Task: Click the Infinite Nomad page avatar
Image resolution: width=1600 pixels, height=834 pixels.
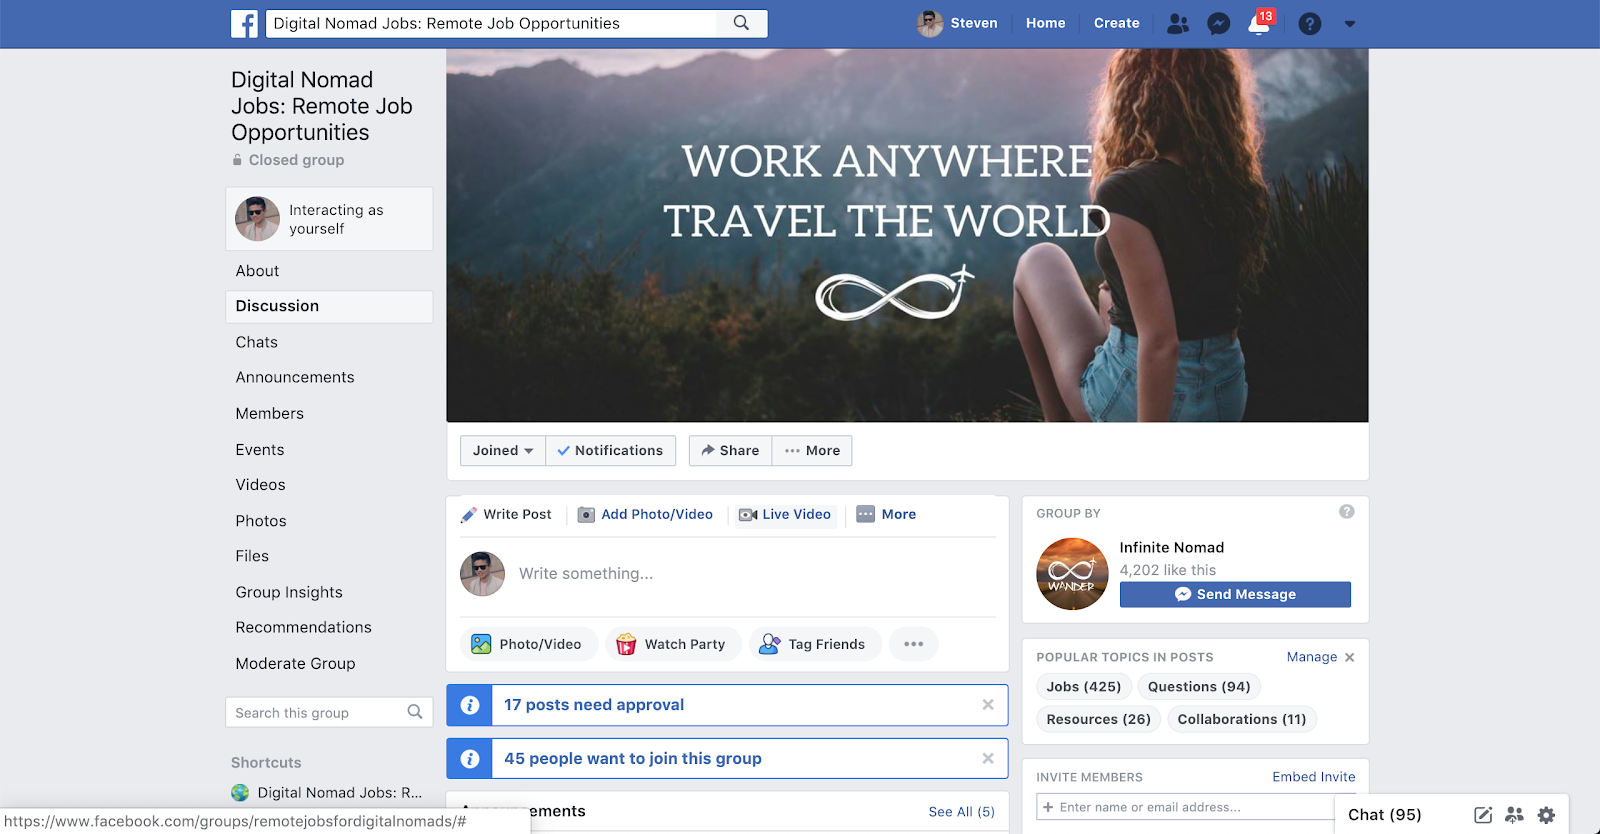Action: pyautogui.click(x=1072, y=574)
